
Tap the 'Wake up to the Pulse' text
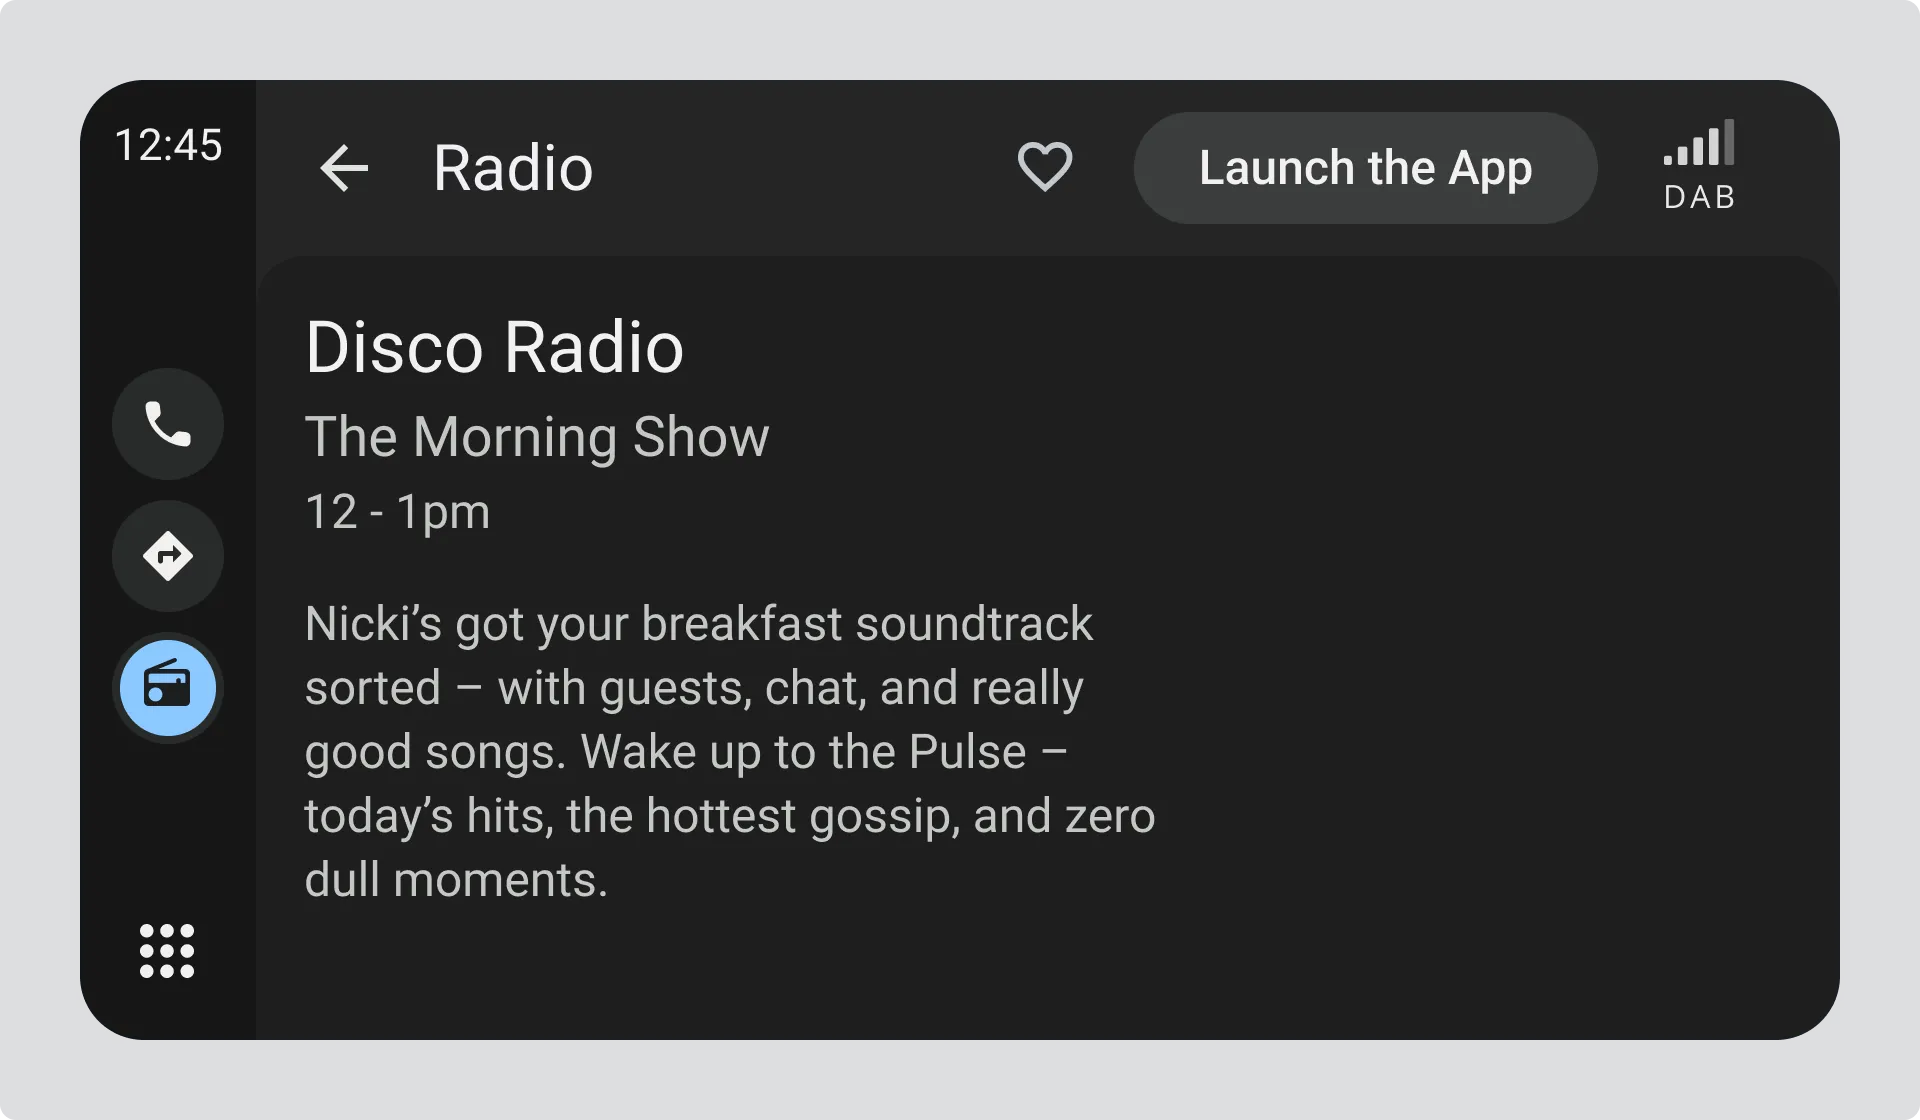pyautogui.click(x=804, y=752)
